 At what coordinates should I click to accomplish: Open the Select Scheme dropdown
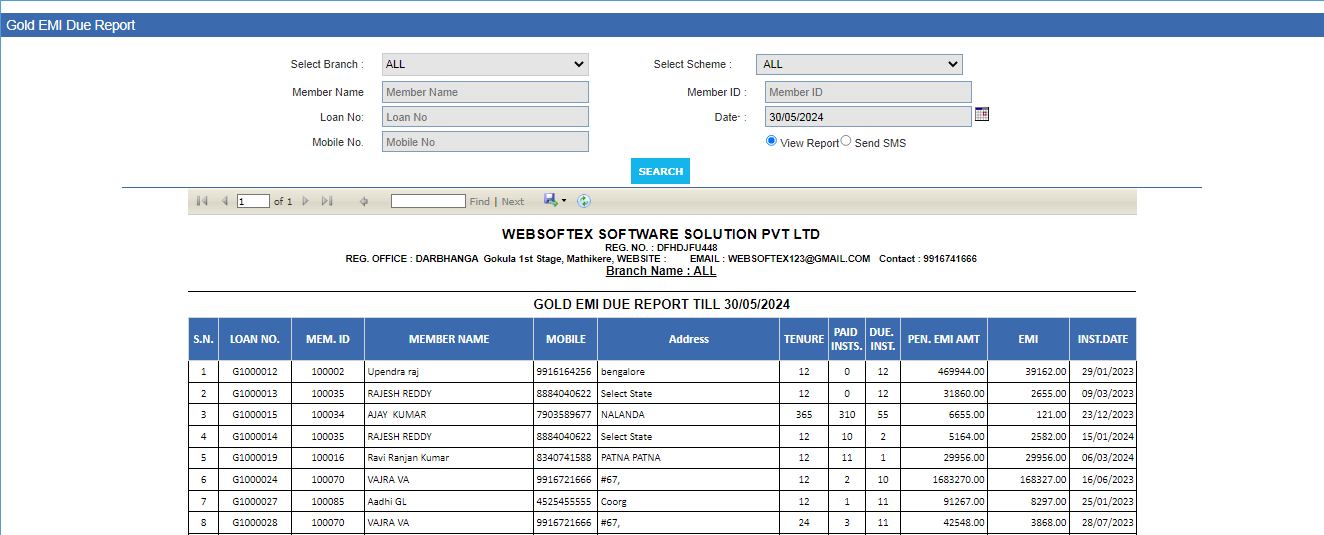click(859, 64)
